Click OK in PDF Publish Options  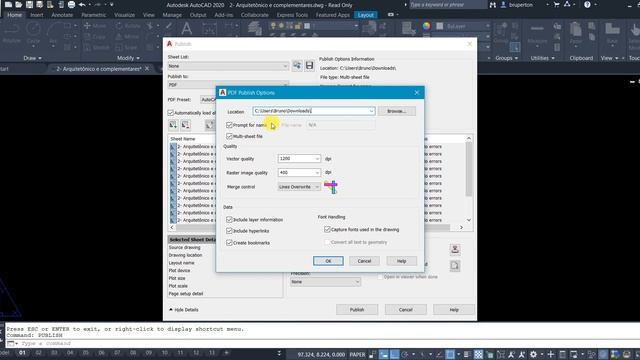tap(328, 261)
